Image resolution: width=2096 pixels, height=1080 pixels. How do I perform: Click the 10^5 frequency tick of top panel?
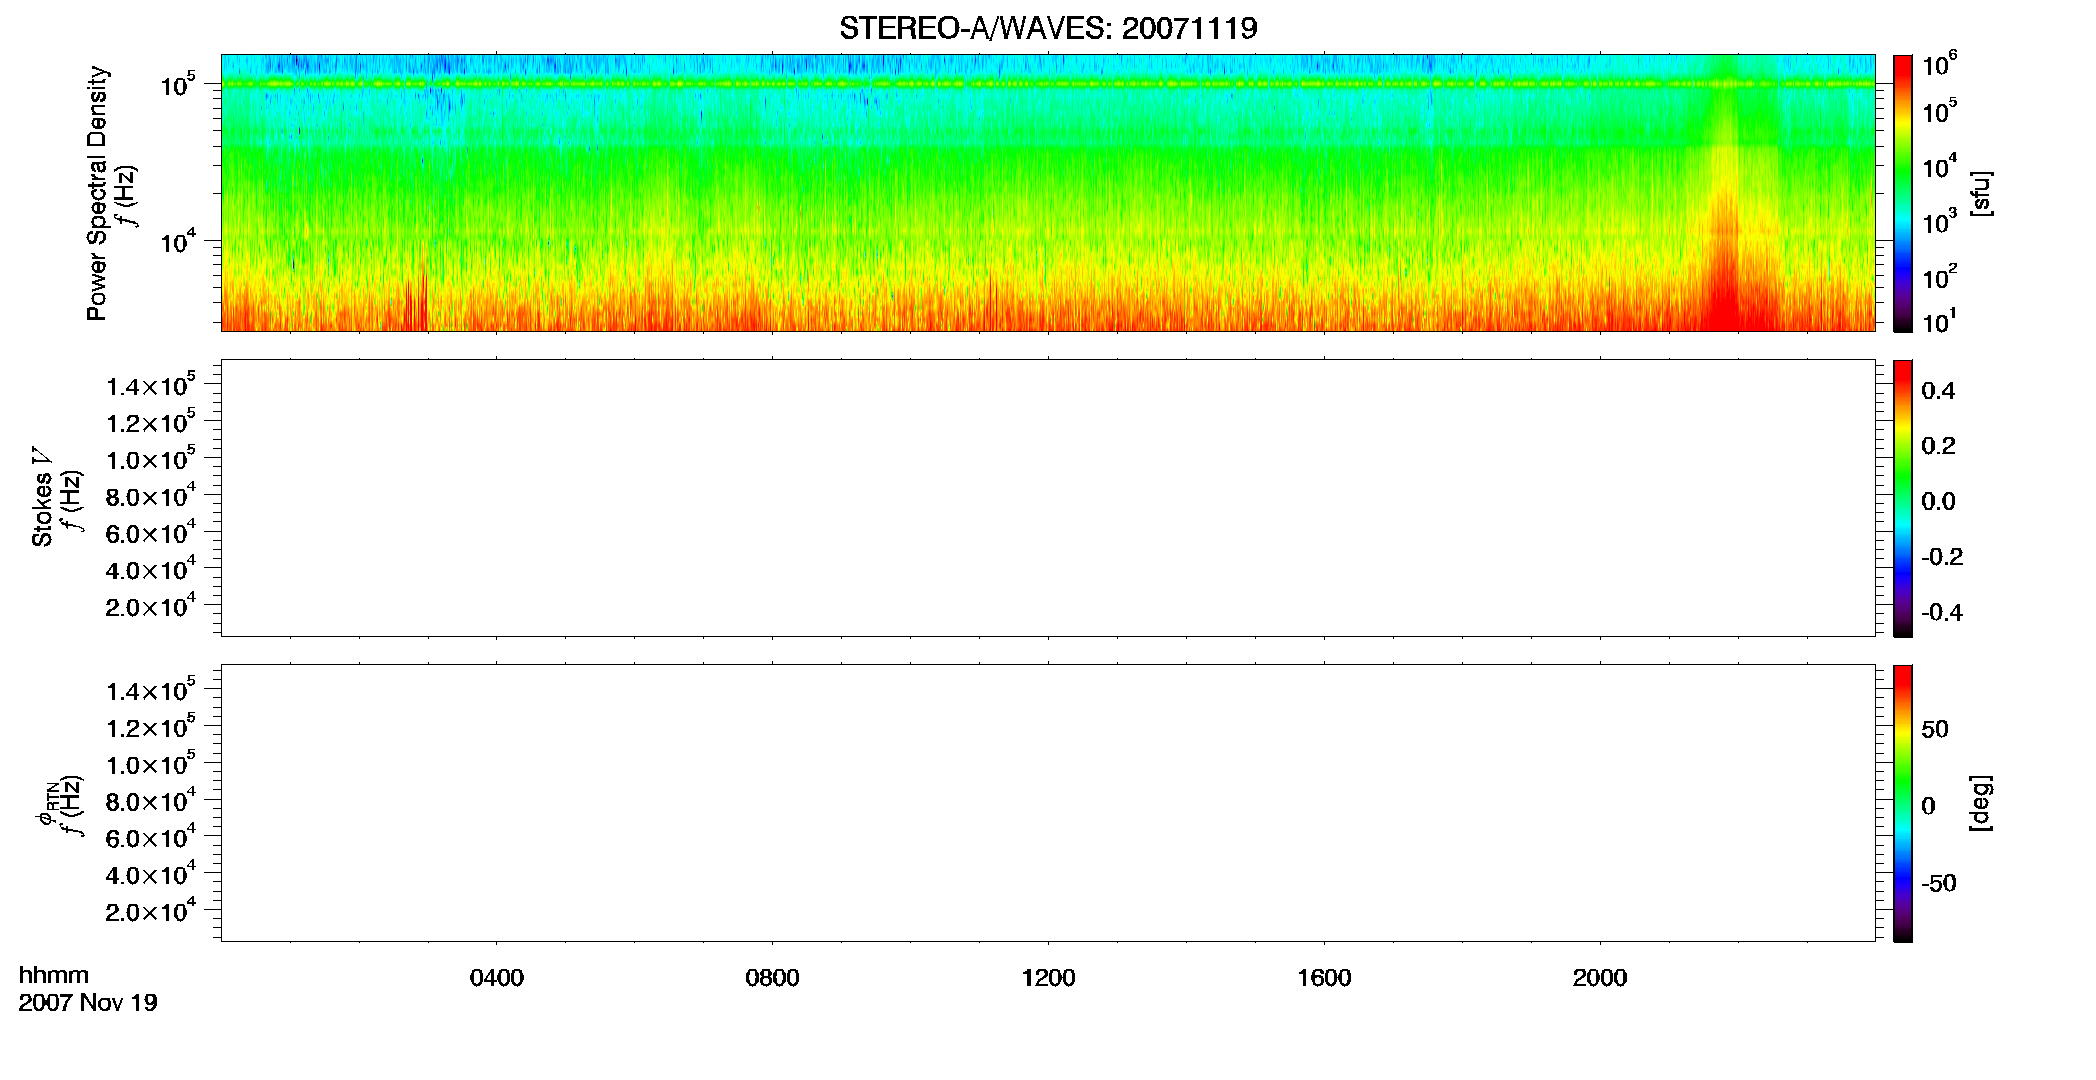[178, 84]
